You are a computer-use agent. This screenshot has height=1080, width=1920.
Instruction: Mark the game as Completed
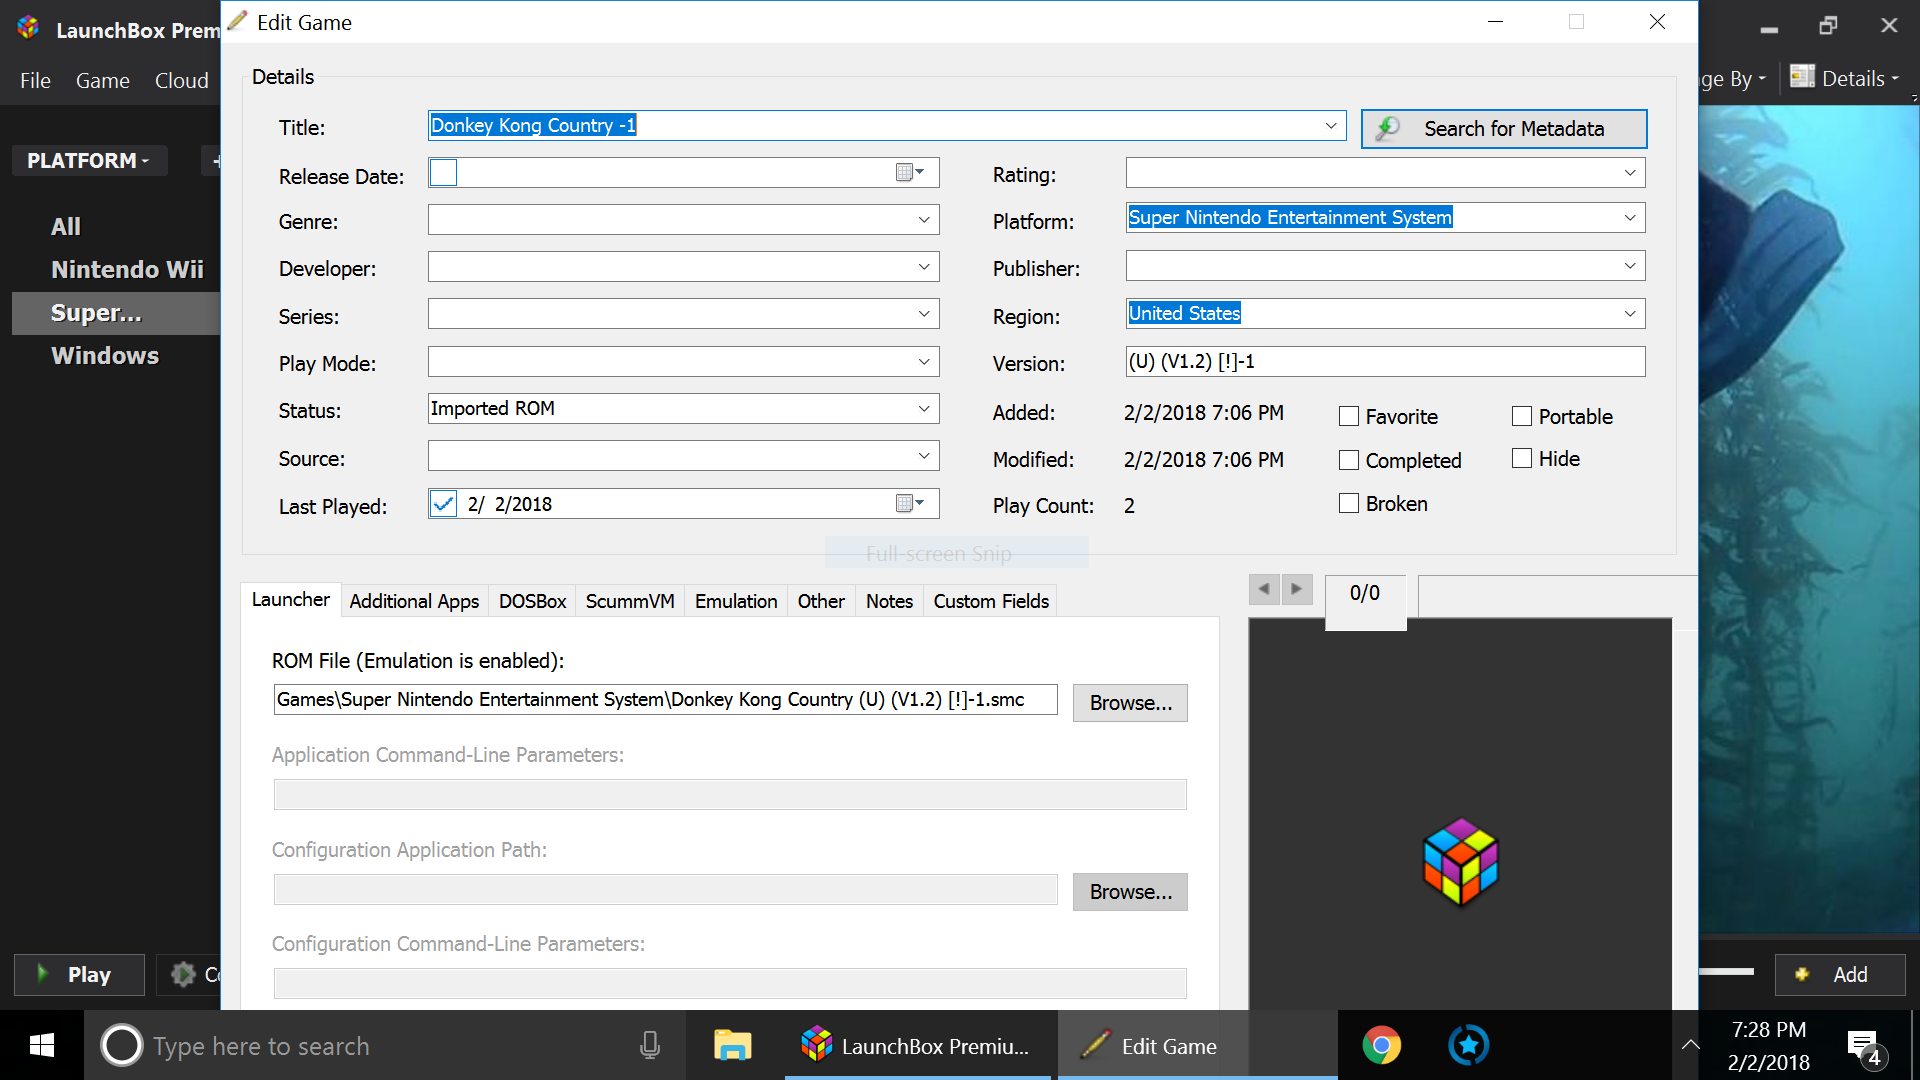[x=1349, y=460]
